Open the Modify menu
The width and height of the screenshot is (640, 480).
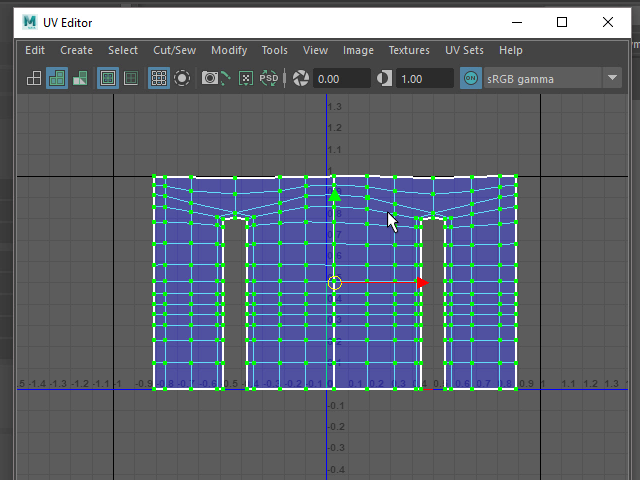pyautogui.click(x=229, y=50)
